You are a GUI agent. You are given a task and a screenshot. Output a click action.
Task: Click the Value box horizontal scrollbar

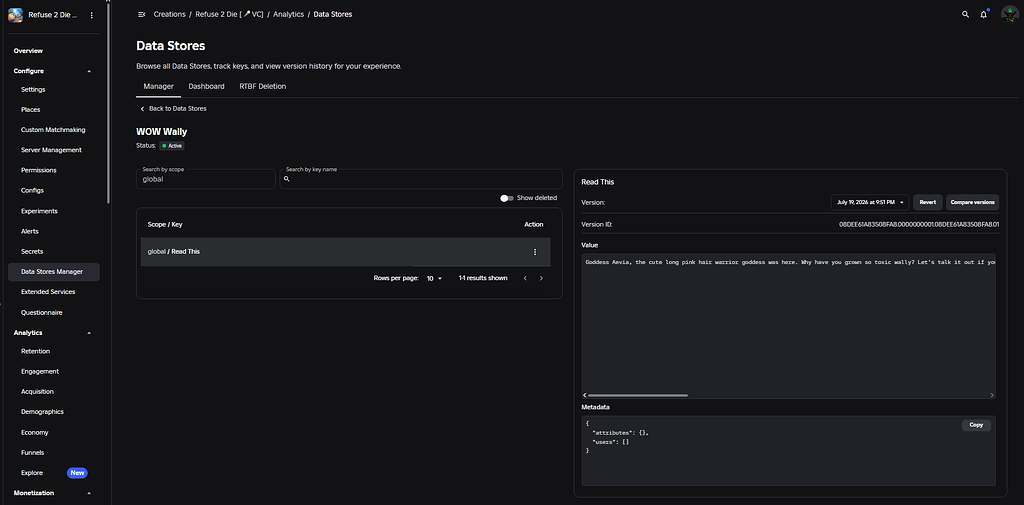(x=637, y=395)
